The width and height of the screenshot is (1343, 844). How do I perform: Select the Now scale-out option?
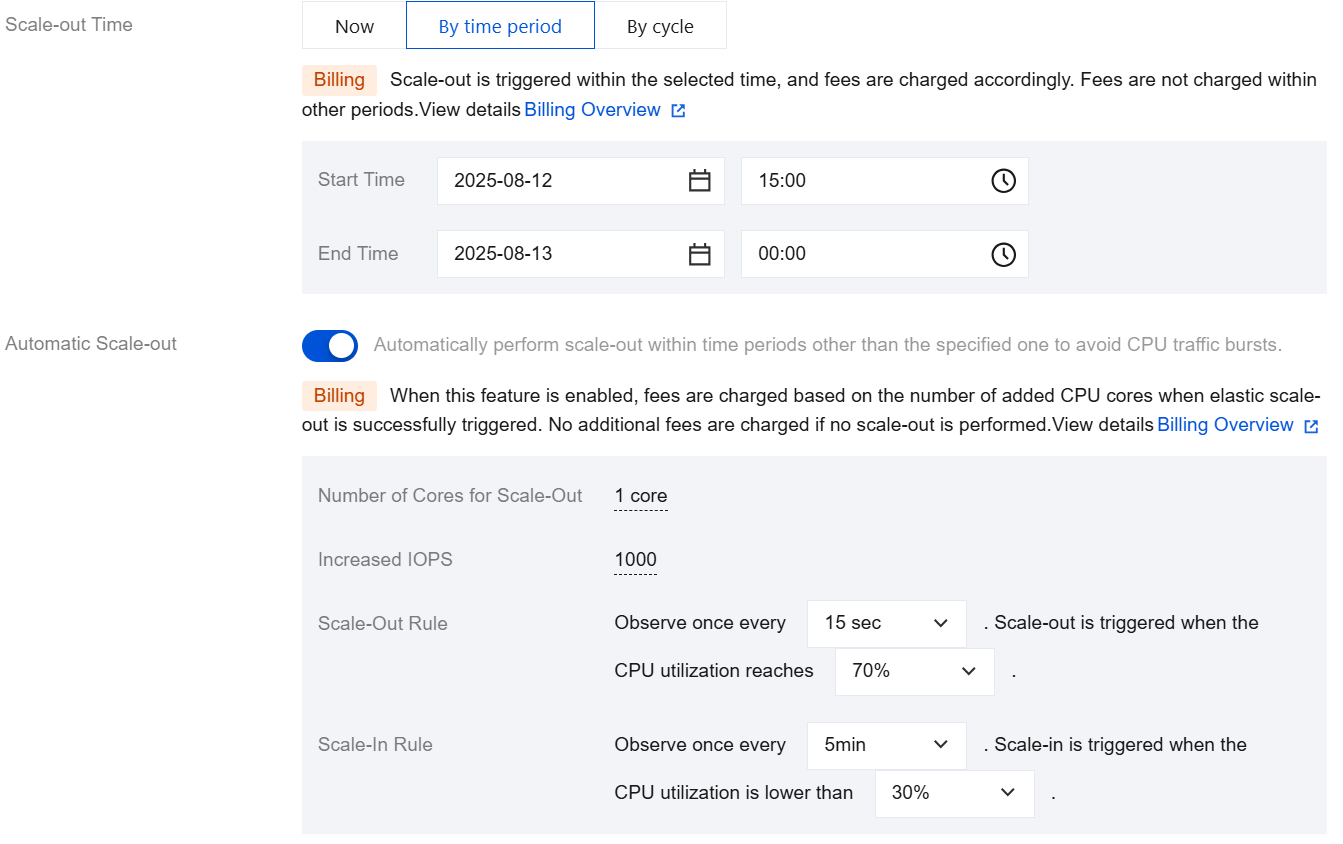[x=354, y=26]
